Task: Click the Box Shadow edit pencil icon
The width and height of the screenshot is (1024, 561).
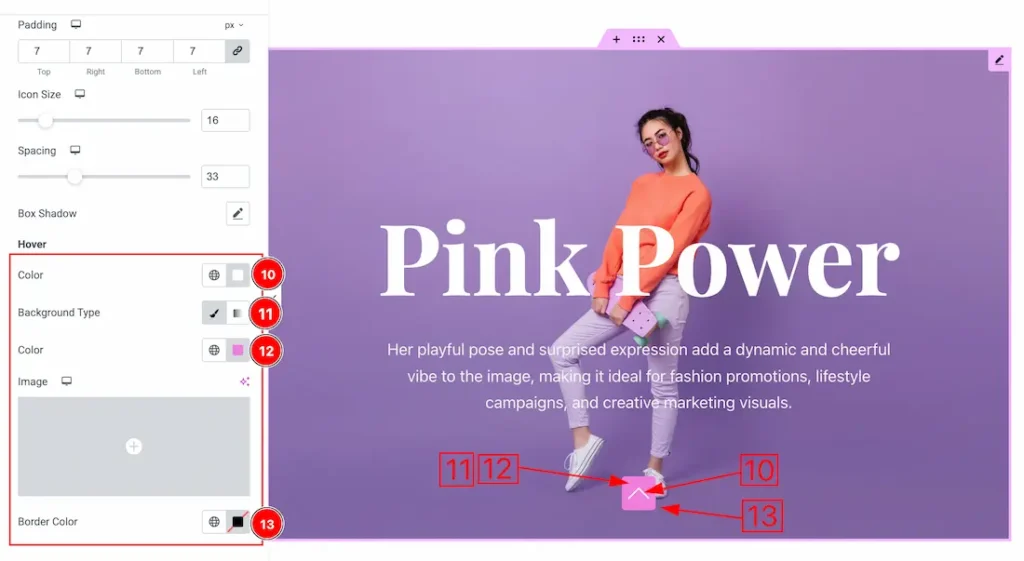Action: tap(237, 213)
